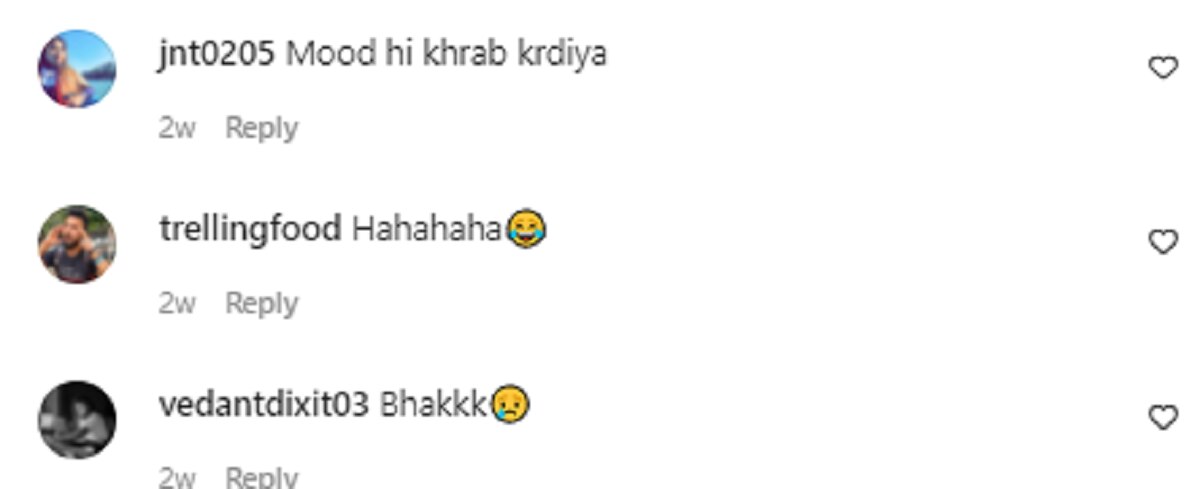Reply to vedantdixit03's Bhakkk comment
1200x489 pixels.
tap(262, 477)
